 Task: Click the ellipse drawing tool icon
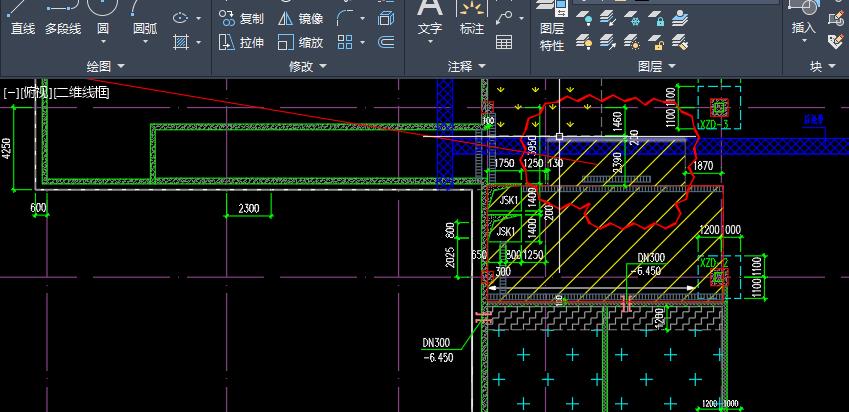[180, 18]
